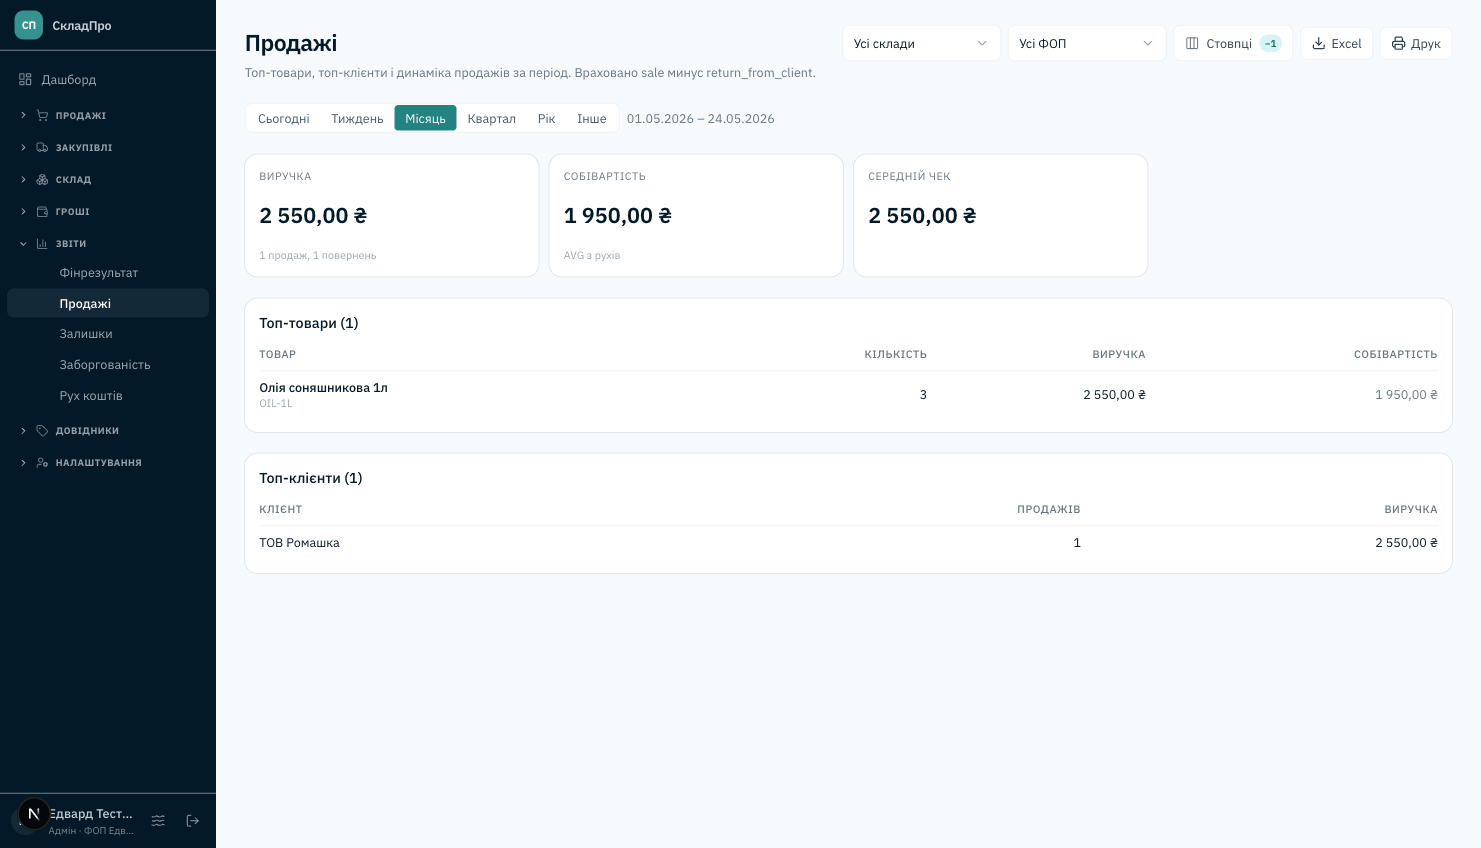Open the sliders settings icon near user name

click(158, 821)
